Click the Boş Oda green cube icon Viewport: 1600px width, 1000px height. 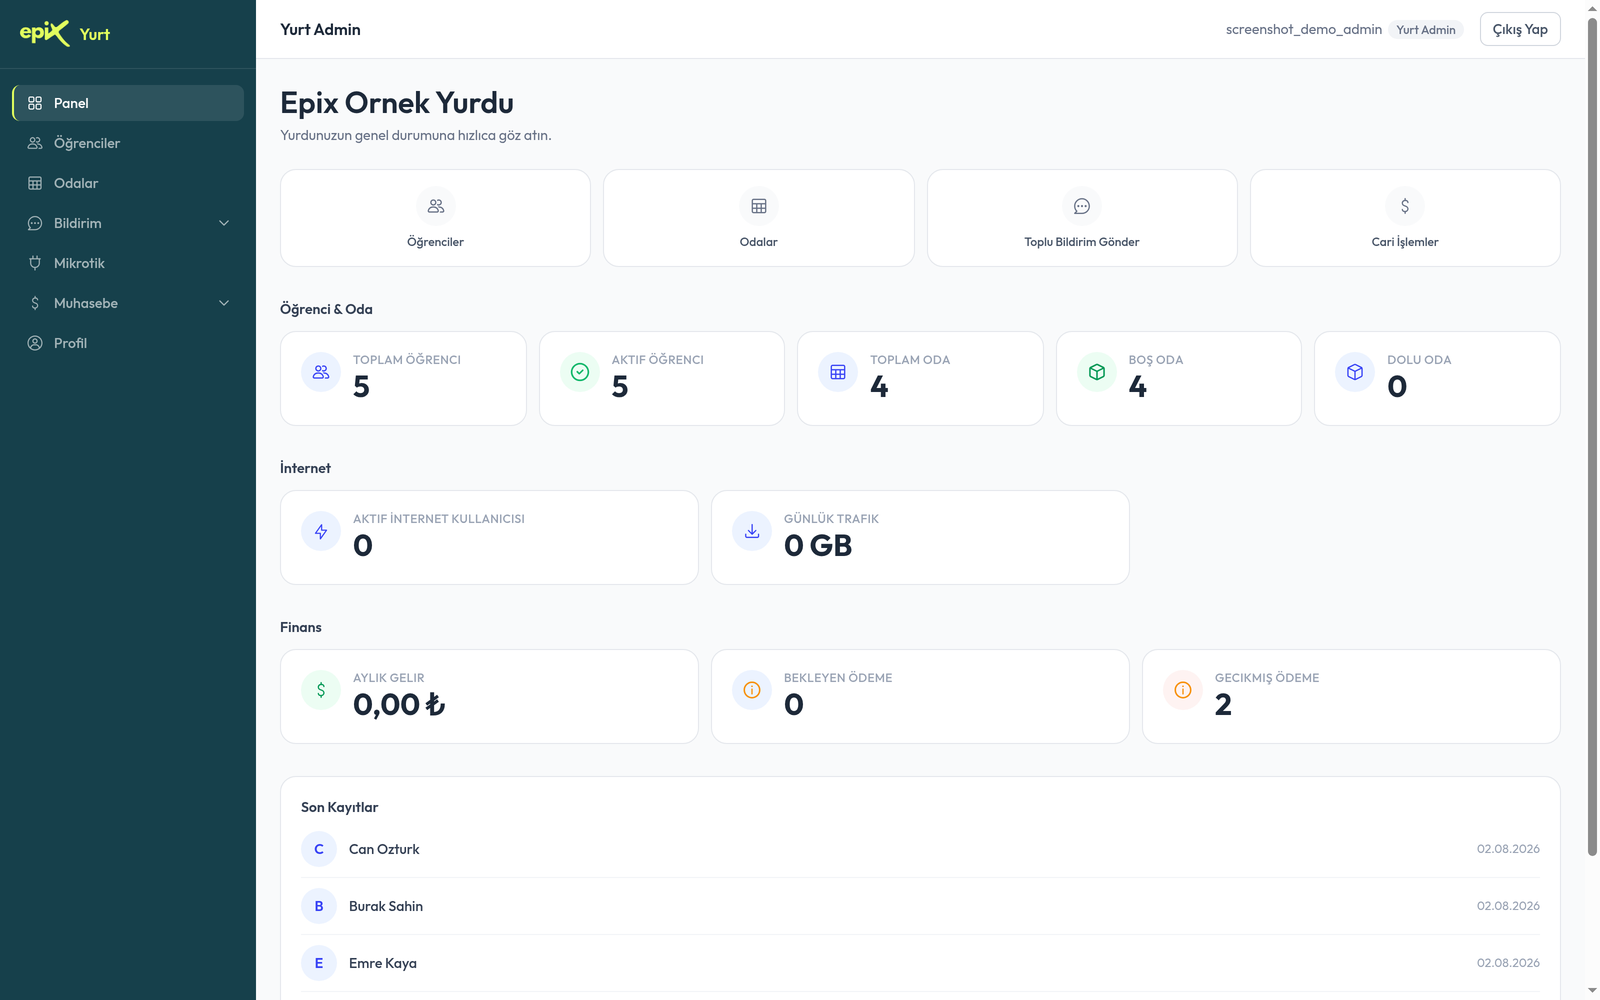1097,372
